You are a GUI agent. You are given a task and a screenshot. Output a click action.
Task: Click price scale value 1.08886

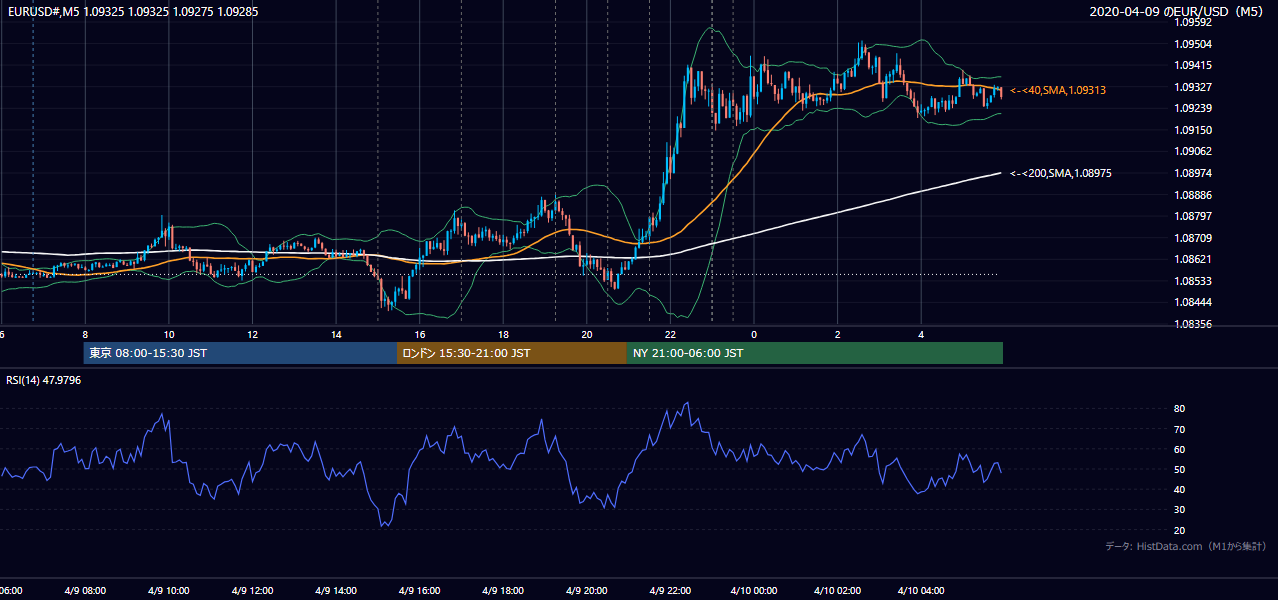[x=1195, y=195]
